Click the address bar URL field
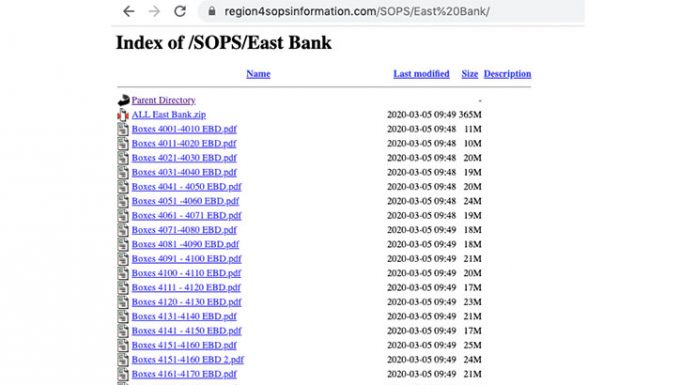 coord(391,11)
